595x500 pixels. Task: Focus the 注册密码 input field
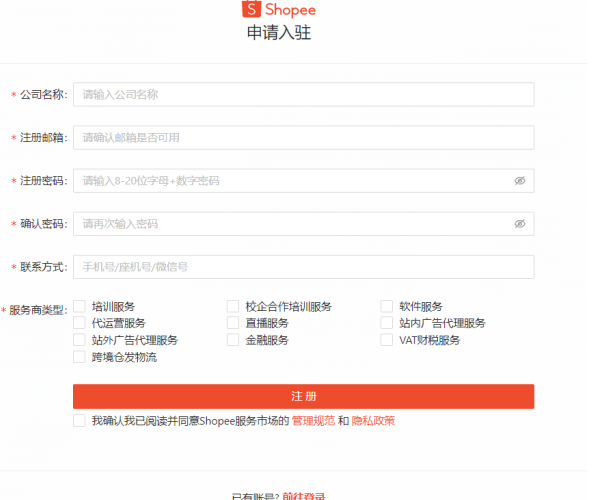[x=304, y=181]
